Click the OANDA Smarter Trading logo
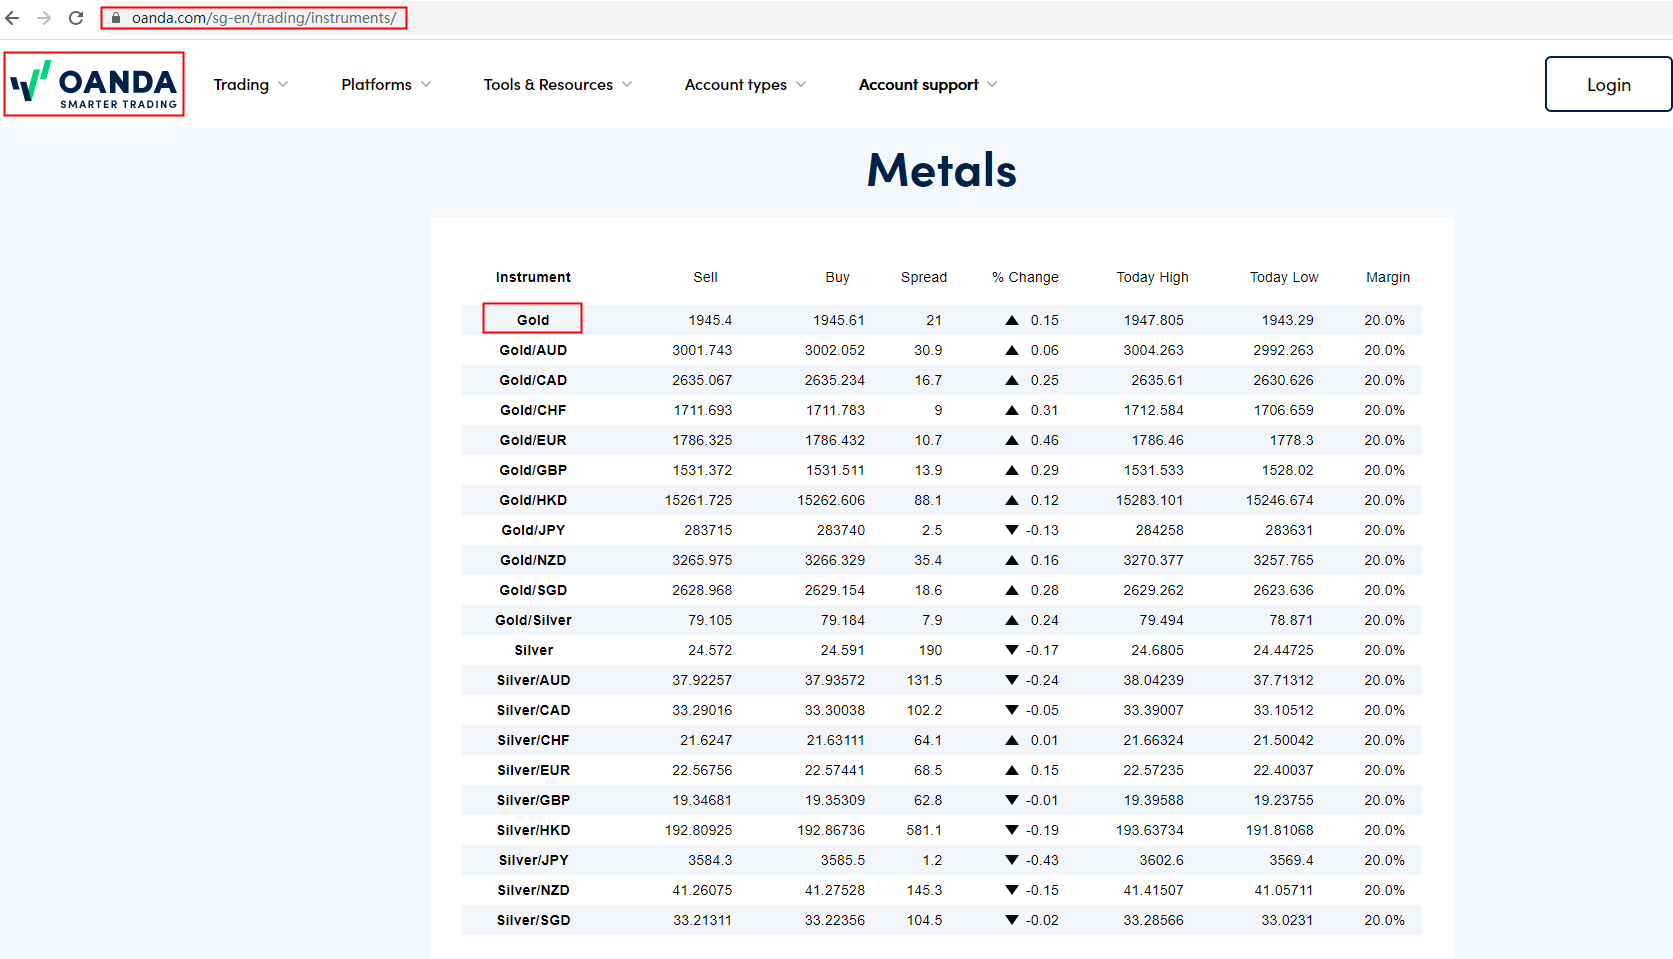Image resolution: width=1673 pixels, height=959 pixels. [94, 85]
